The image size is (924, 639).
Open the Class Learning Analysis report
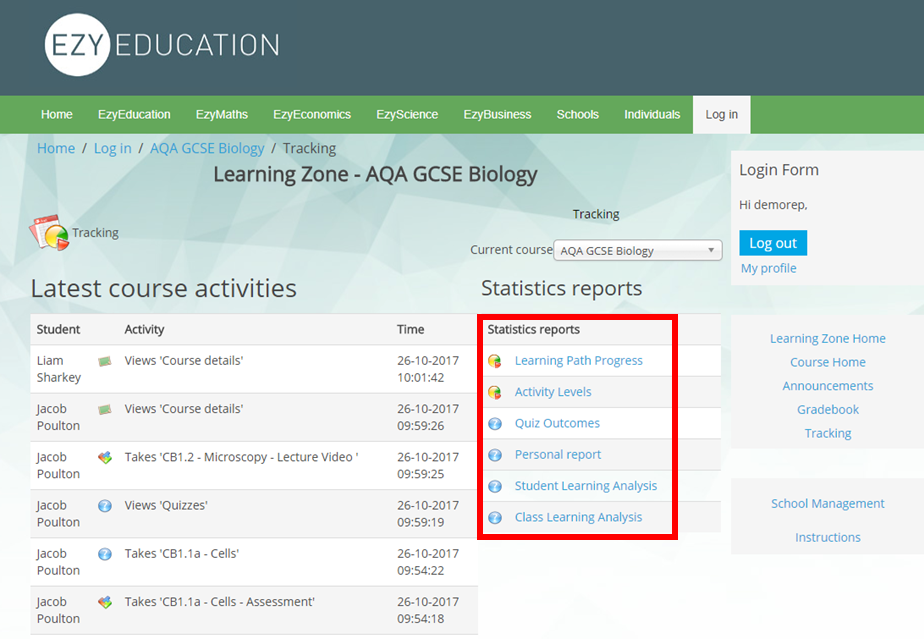[x=578, y=517]
